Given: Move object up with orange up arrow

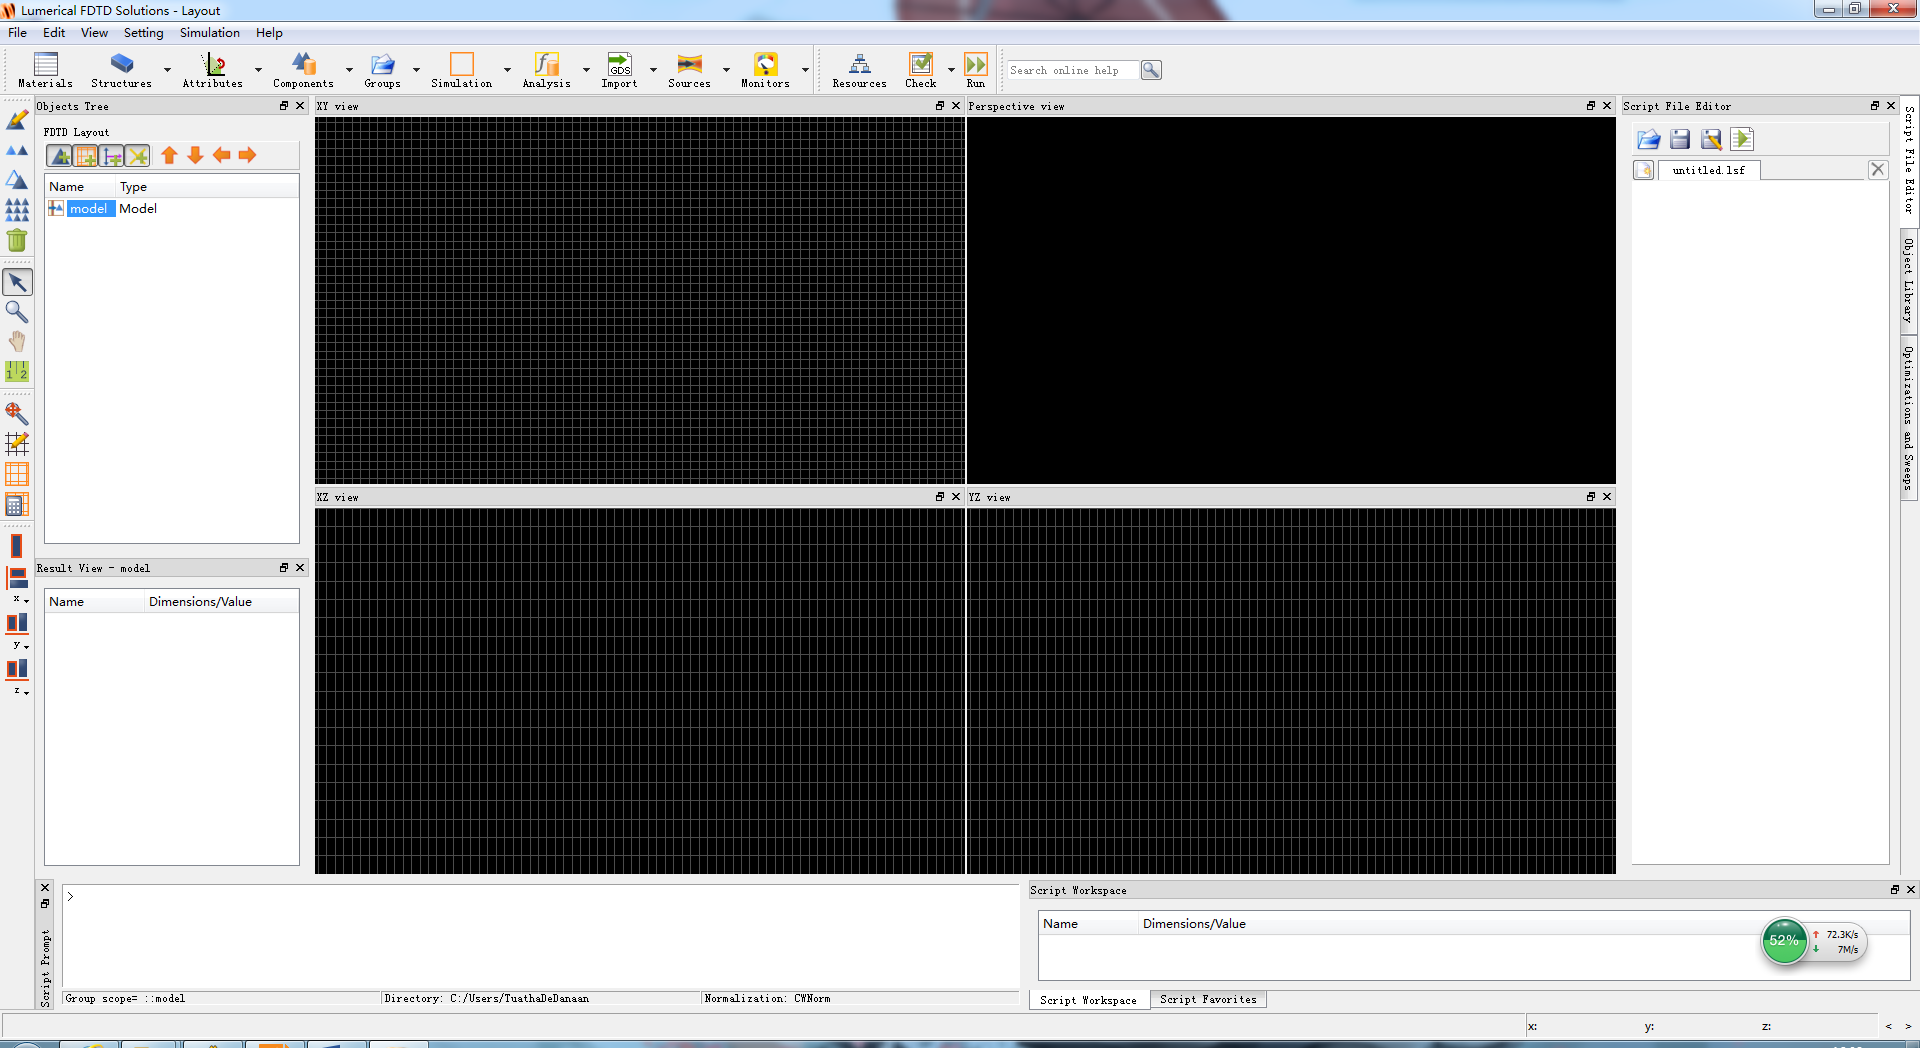Looking at the screenshot, I should click(169, 155).
